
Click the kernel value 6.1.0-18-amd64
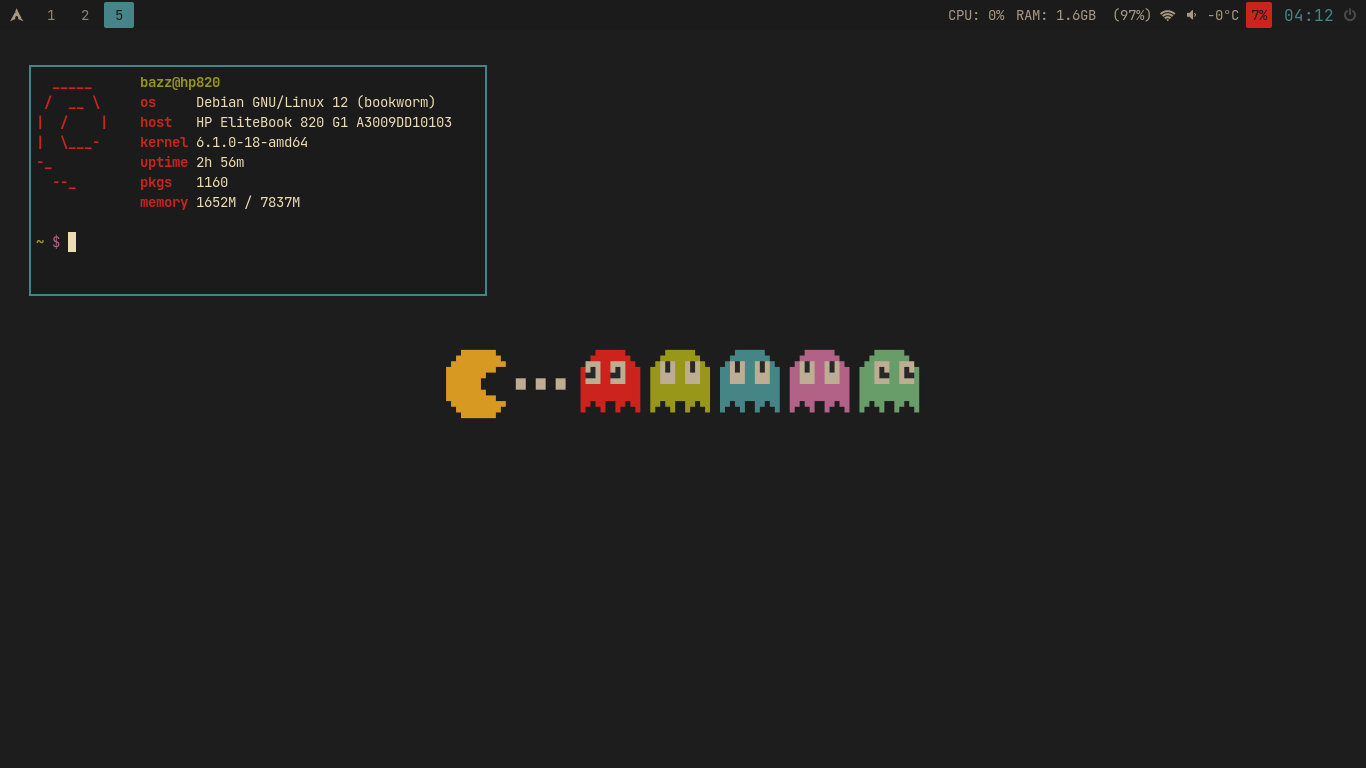coord(252,143)
